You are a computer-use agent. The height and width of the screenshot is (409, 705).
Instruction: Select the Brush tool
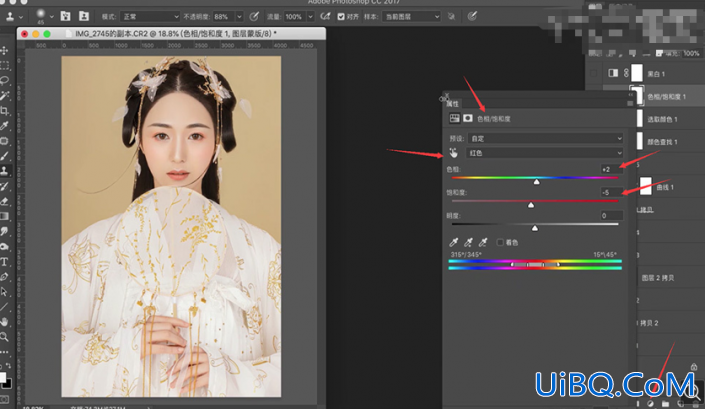[x=4, y=156]
